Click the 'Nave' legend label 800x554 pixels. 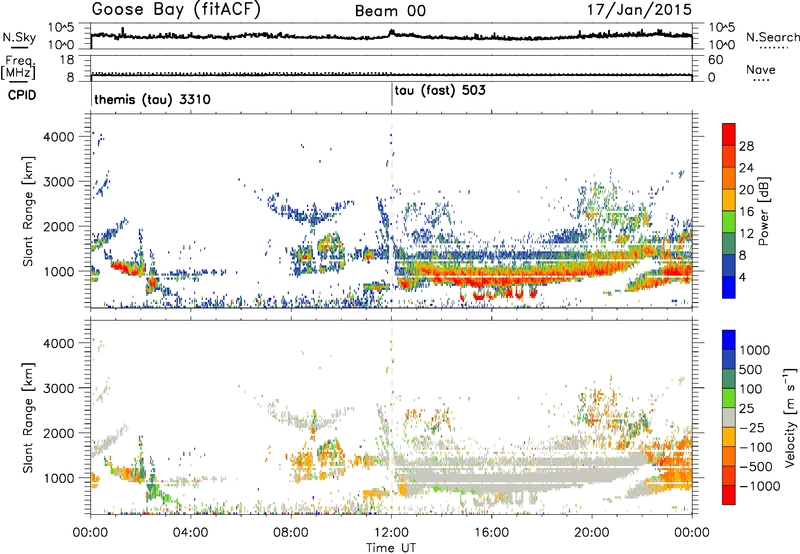[761, 69]
